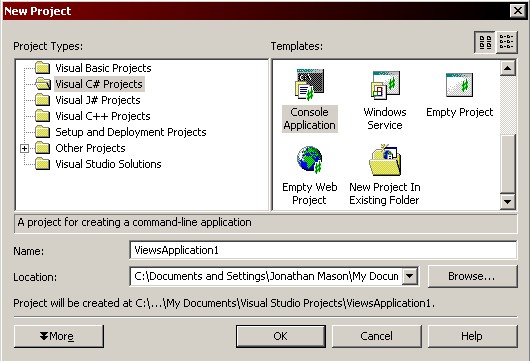530x361 pixels.
Task: Select the Console Application template icon
Action: (x=310, y=84)
